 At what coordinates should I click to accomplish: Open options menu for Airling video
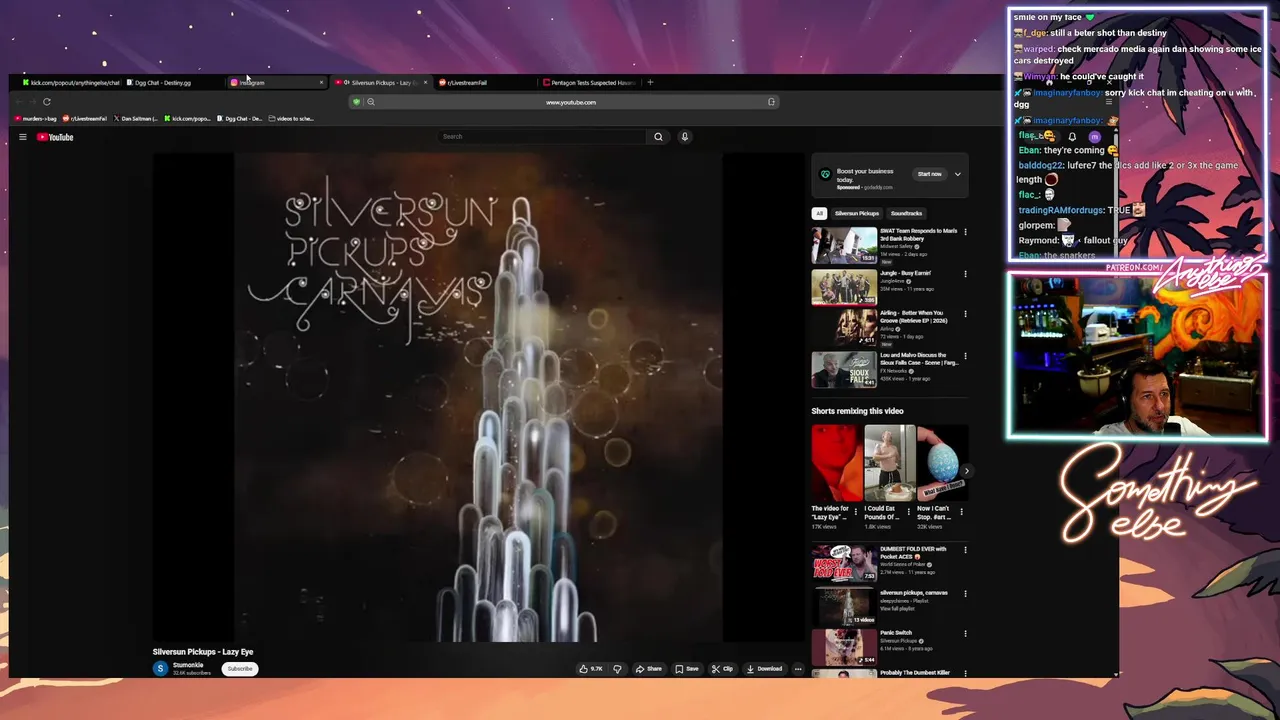pos(965,315)
